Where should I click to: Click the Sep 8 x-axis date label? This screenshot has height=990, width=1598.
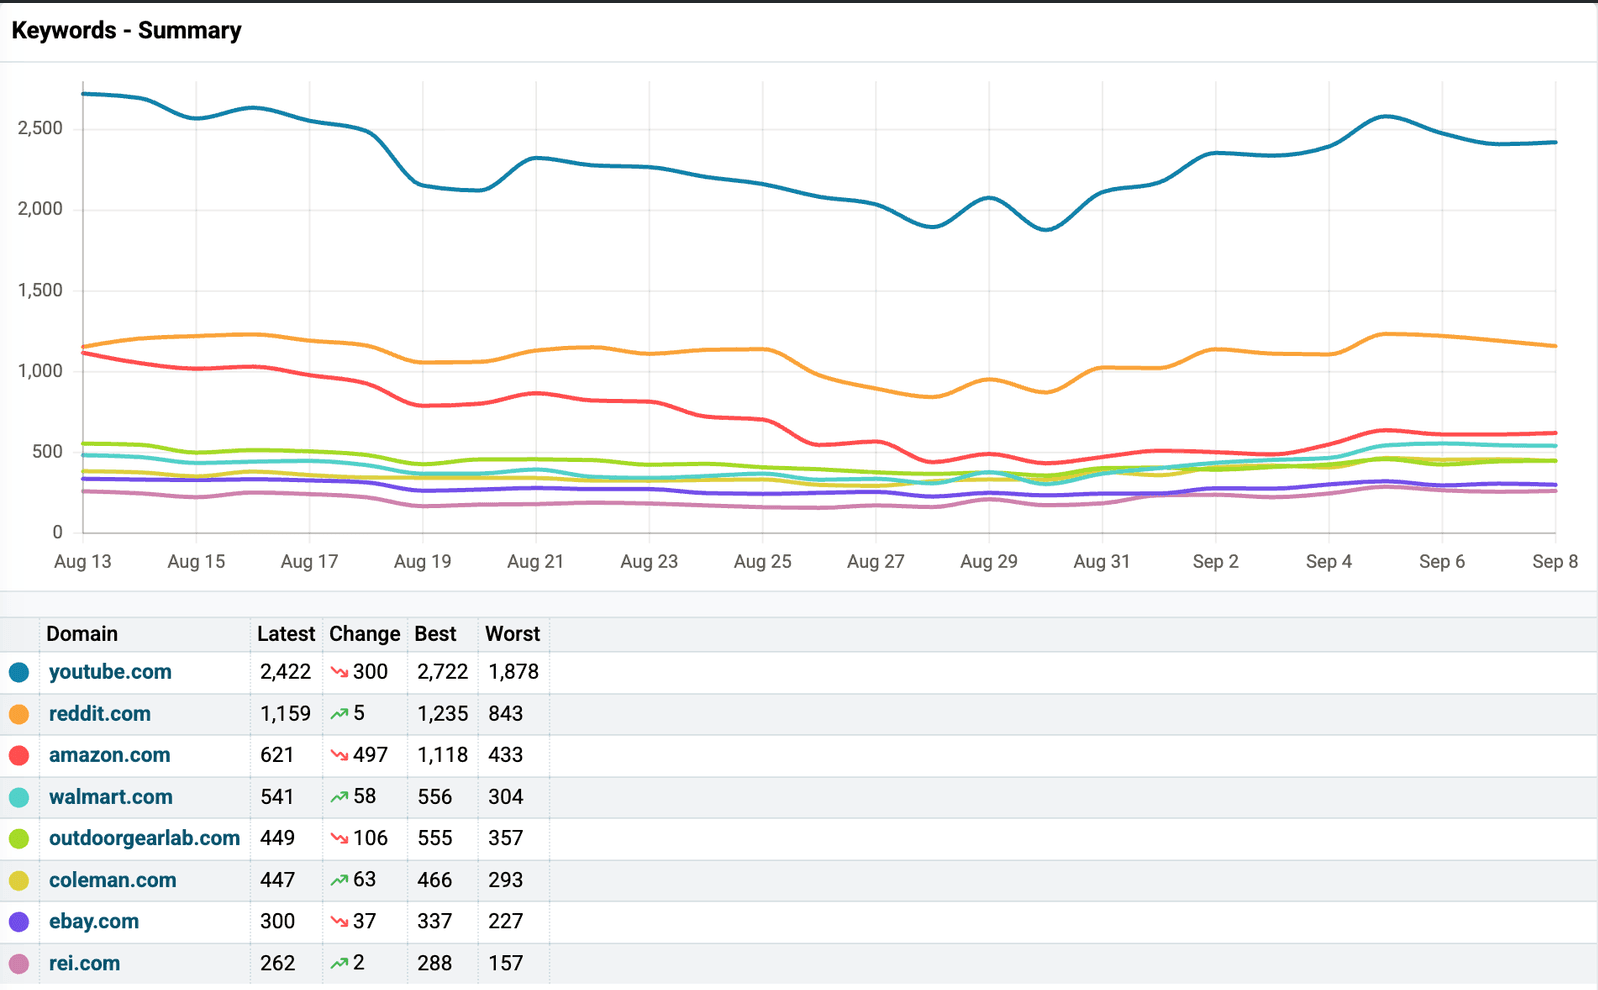(x=1555, y=562)
